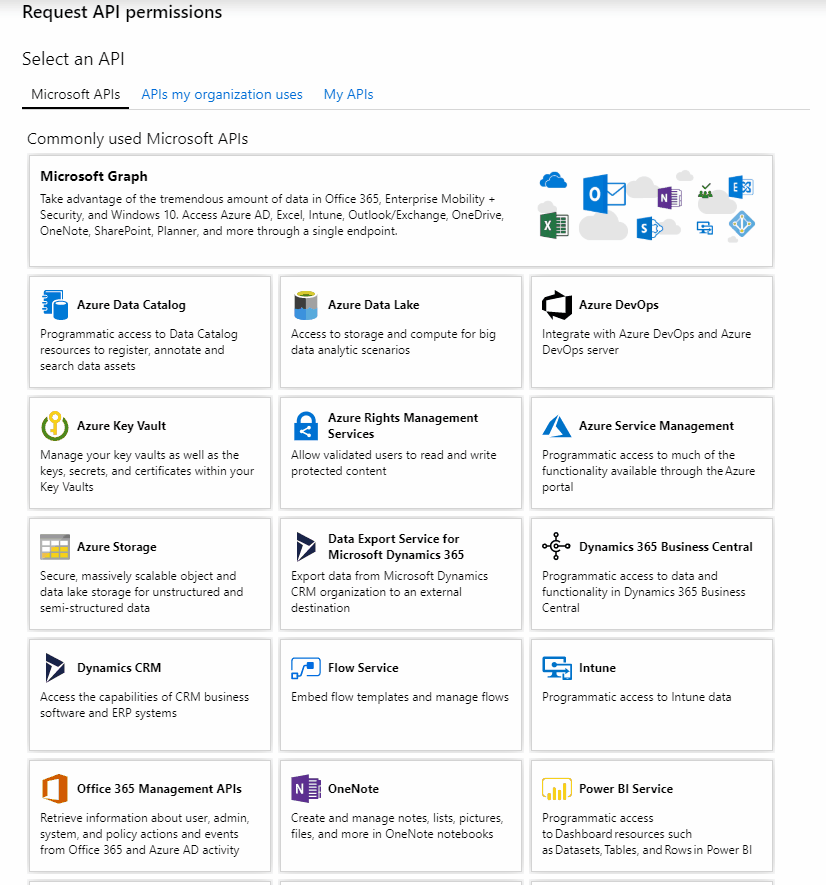Image resolution: width=826 pixels, height=885 pixels.
Task: Click the Azure AD diamond icon in Graph card
Action: click(741, 224)
